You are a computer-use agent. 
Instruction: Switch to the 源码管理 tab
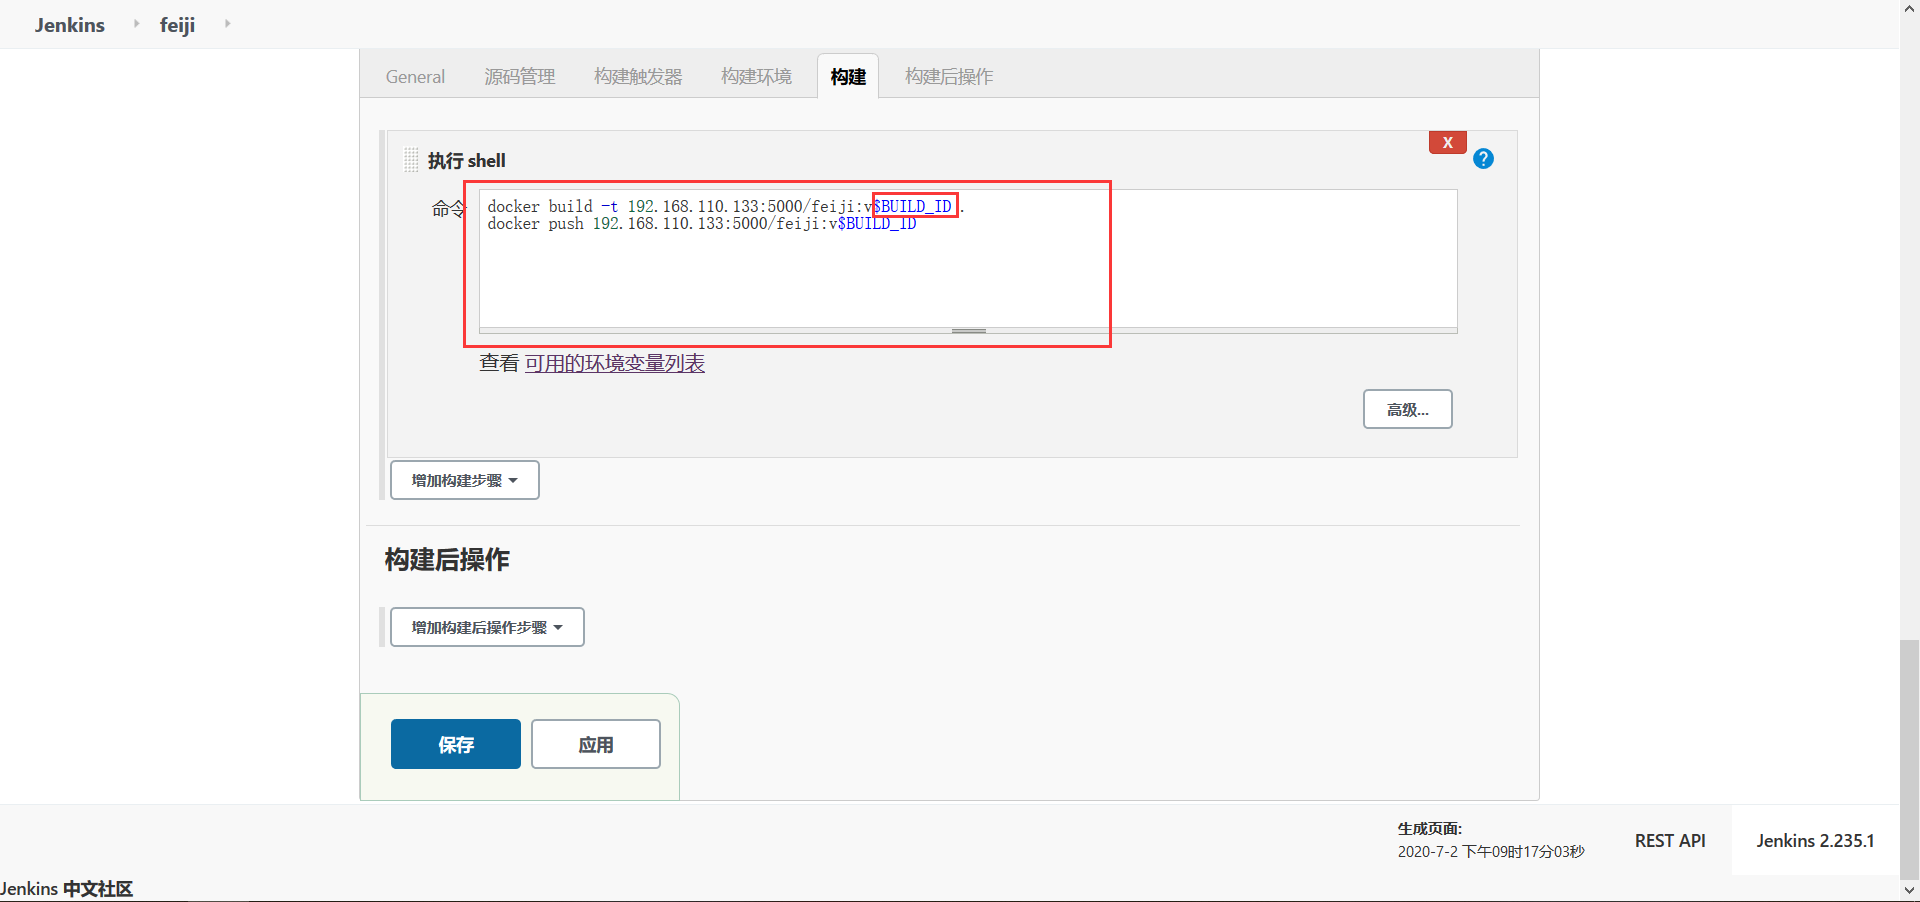520,77
